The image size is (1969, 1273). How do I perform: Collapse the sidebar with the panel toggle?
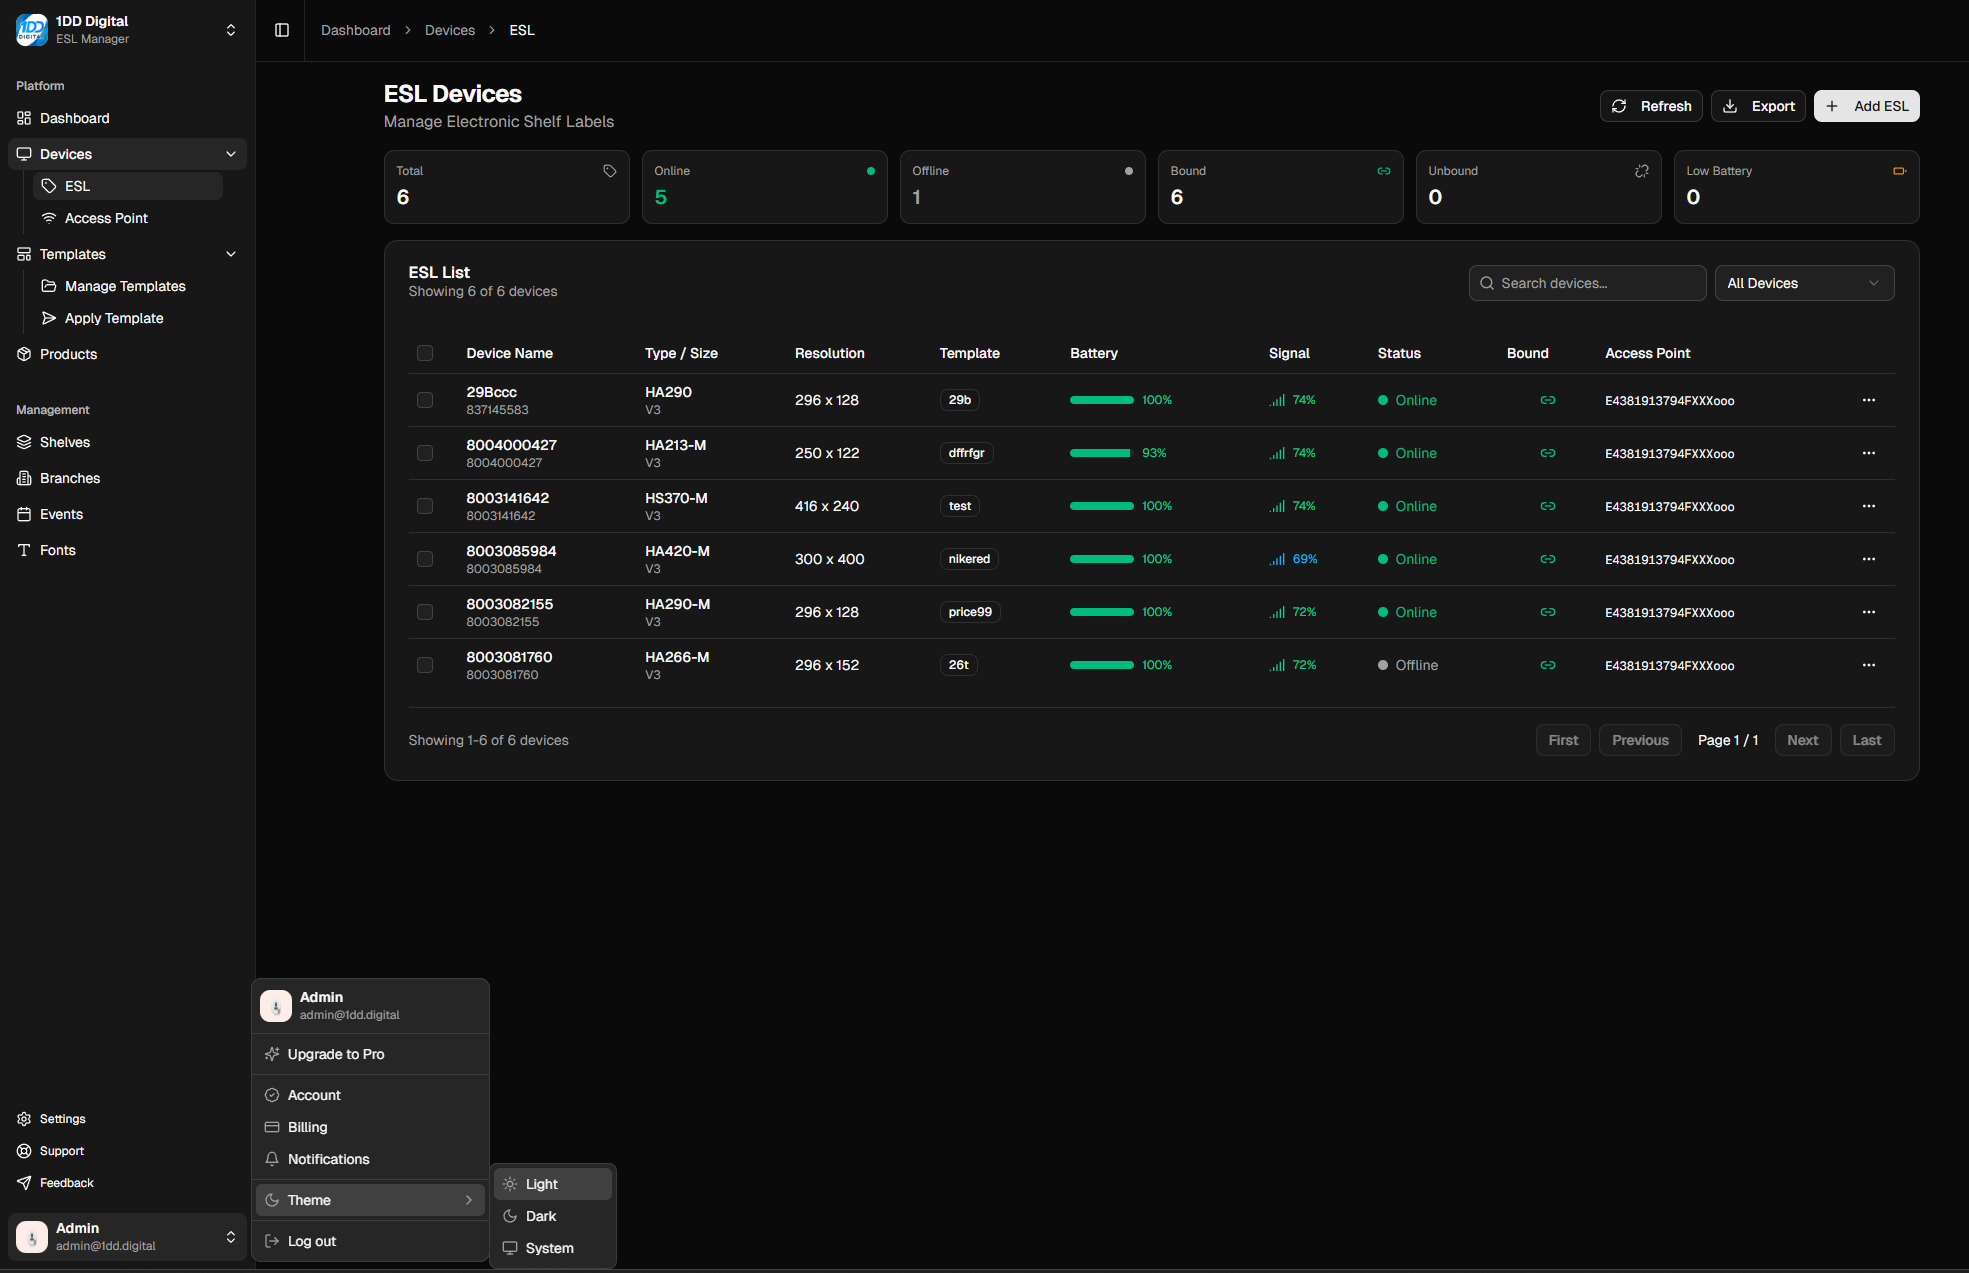(x=280, y=30)
